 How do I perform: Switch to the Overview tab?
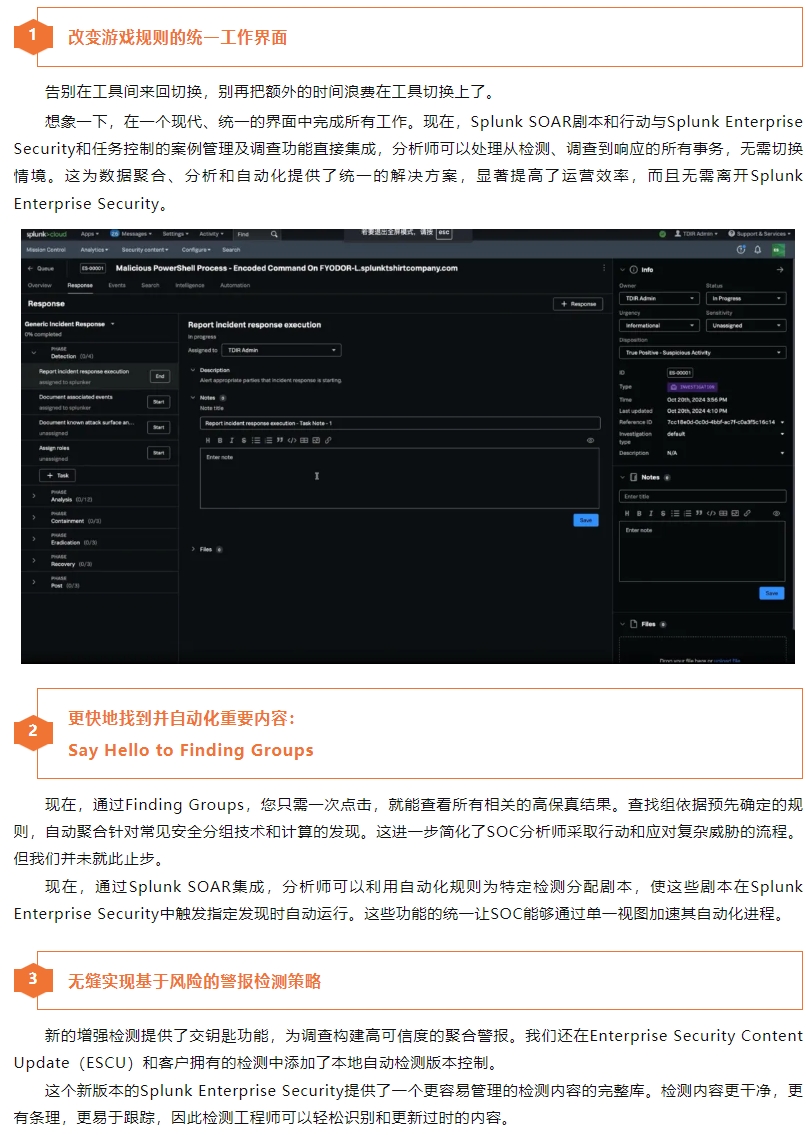pos(39,285)
